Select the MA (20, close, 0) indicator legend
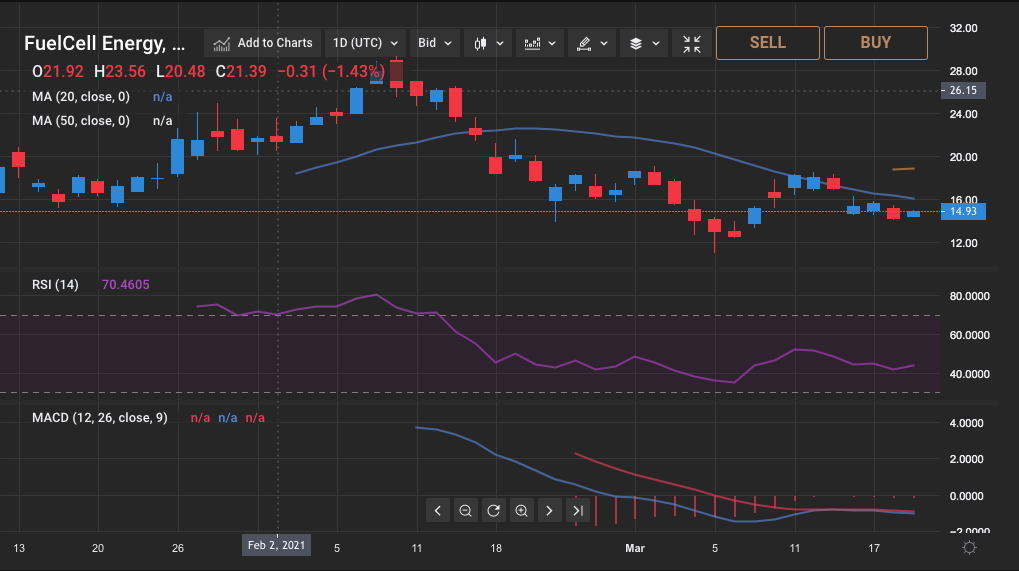This screenshot has width=1019, height=571. (81, 97)
